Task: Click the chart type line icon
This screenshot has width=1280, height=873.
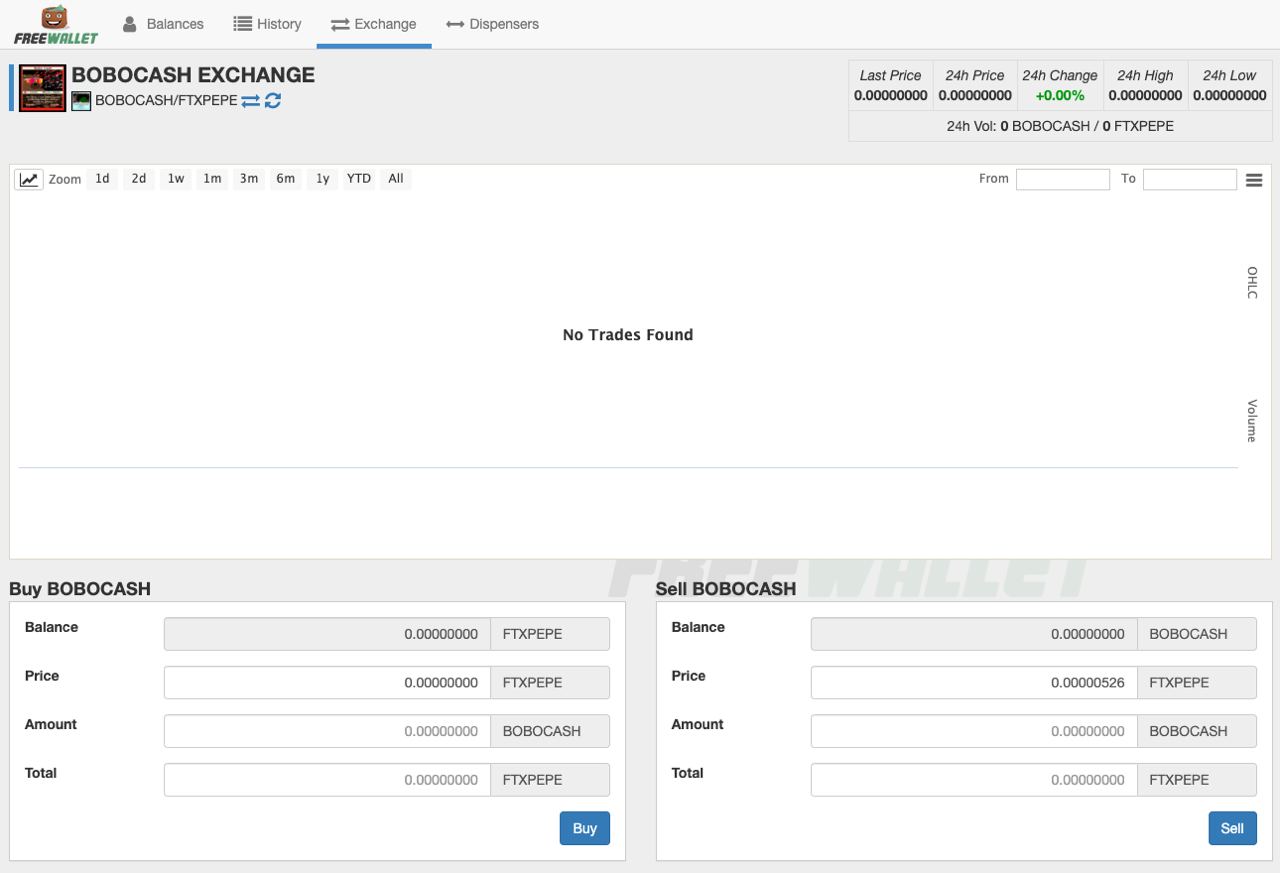Action: click(x=29, y=179)
